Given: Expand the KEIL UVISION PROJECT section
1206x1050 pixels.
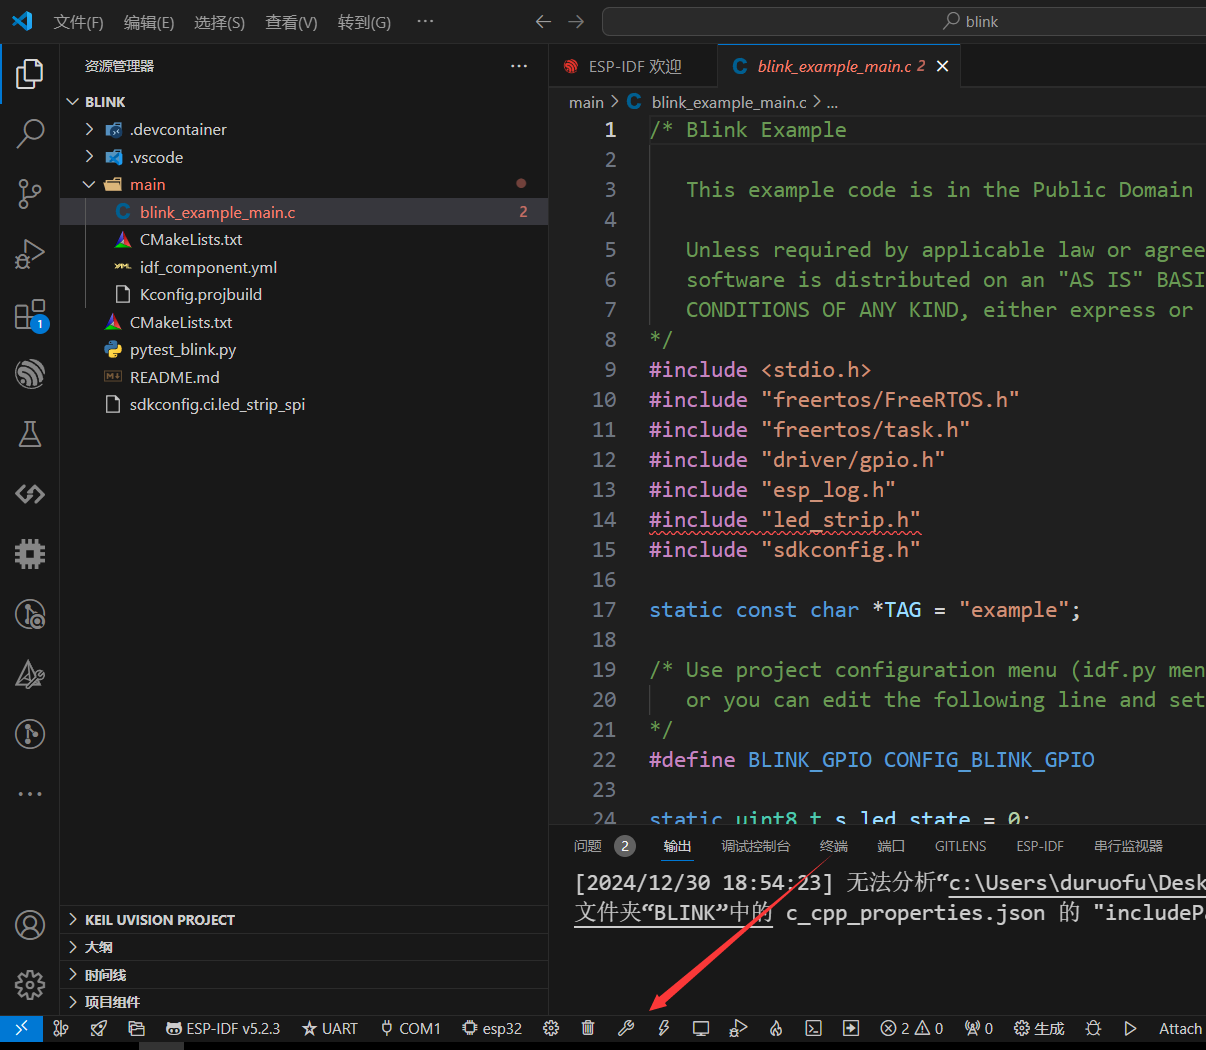Looking at the screenshot, I should point(160,920).
